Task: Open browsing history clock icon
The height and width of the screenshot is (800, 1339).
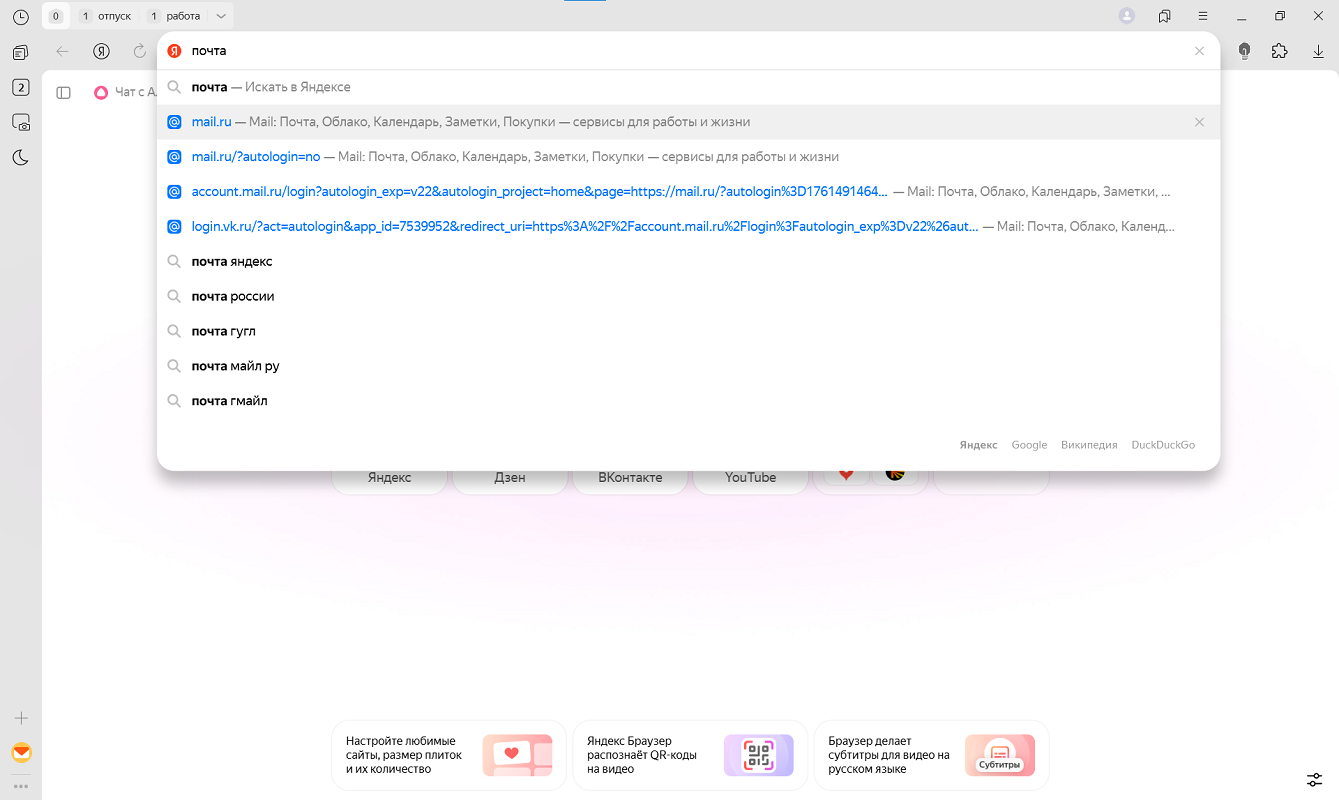Action: (20, 17)
